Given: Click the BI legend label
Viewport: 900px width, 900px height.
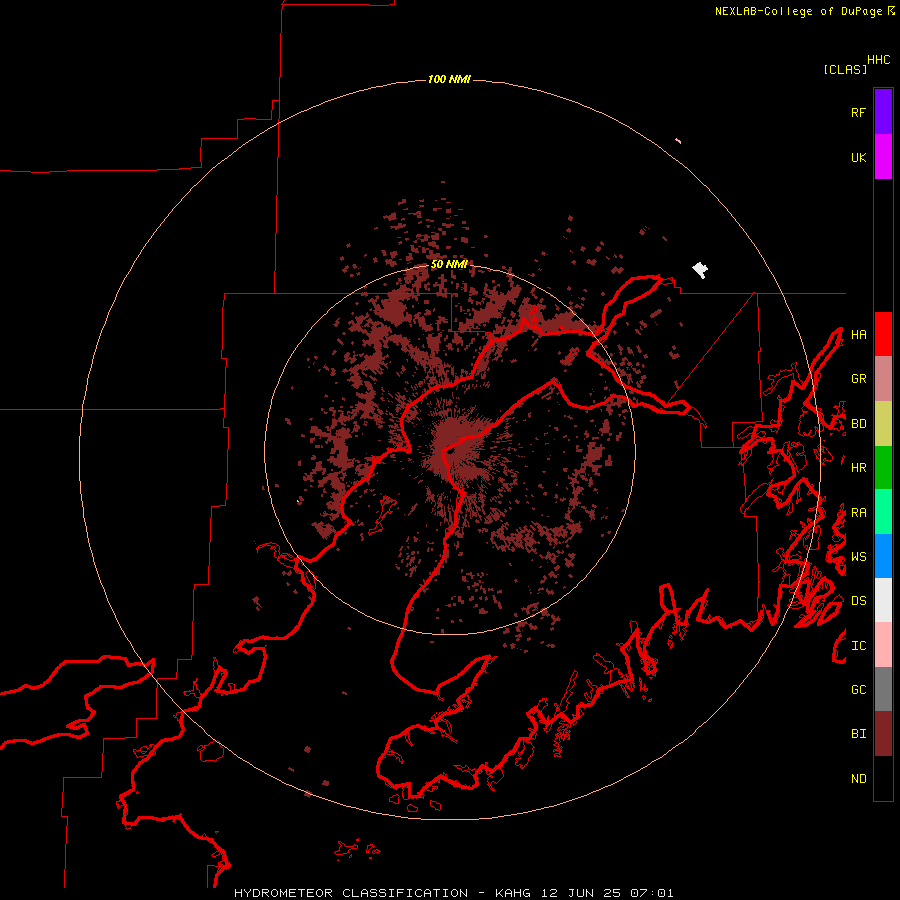Looking at the screenshot, I should pos(858,734).
